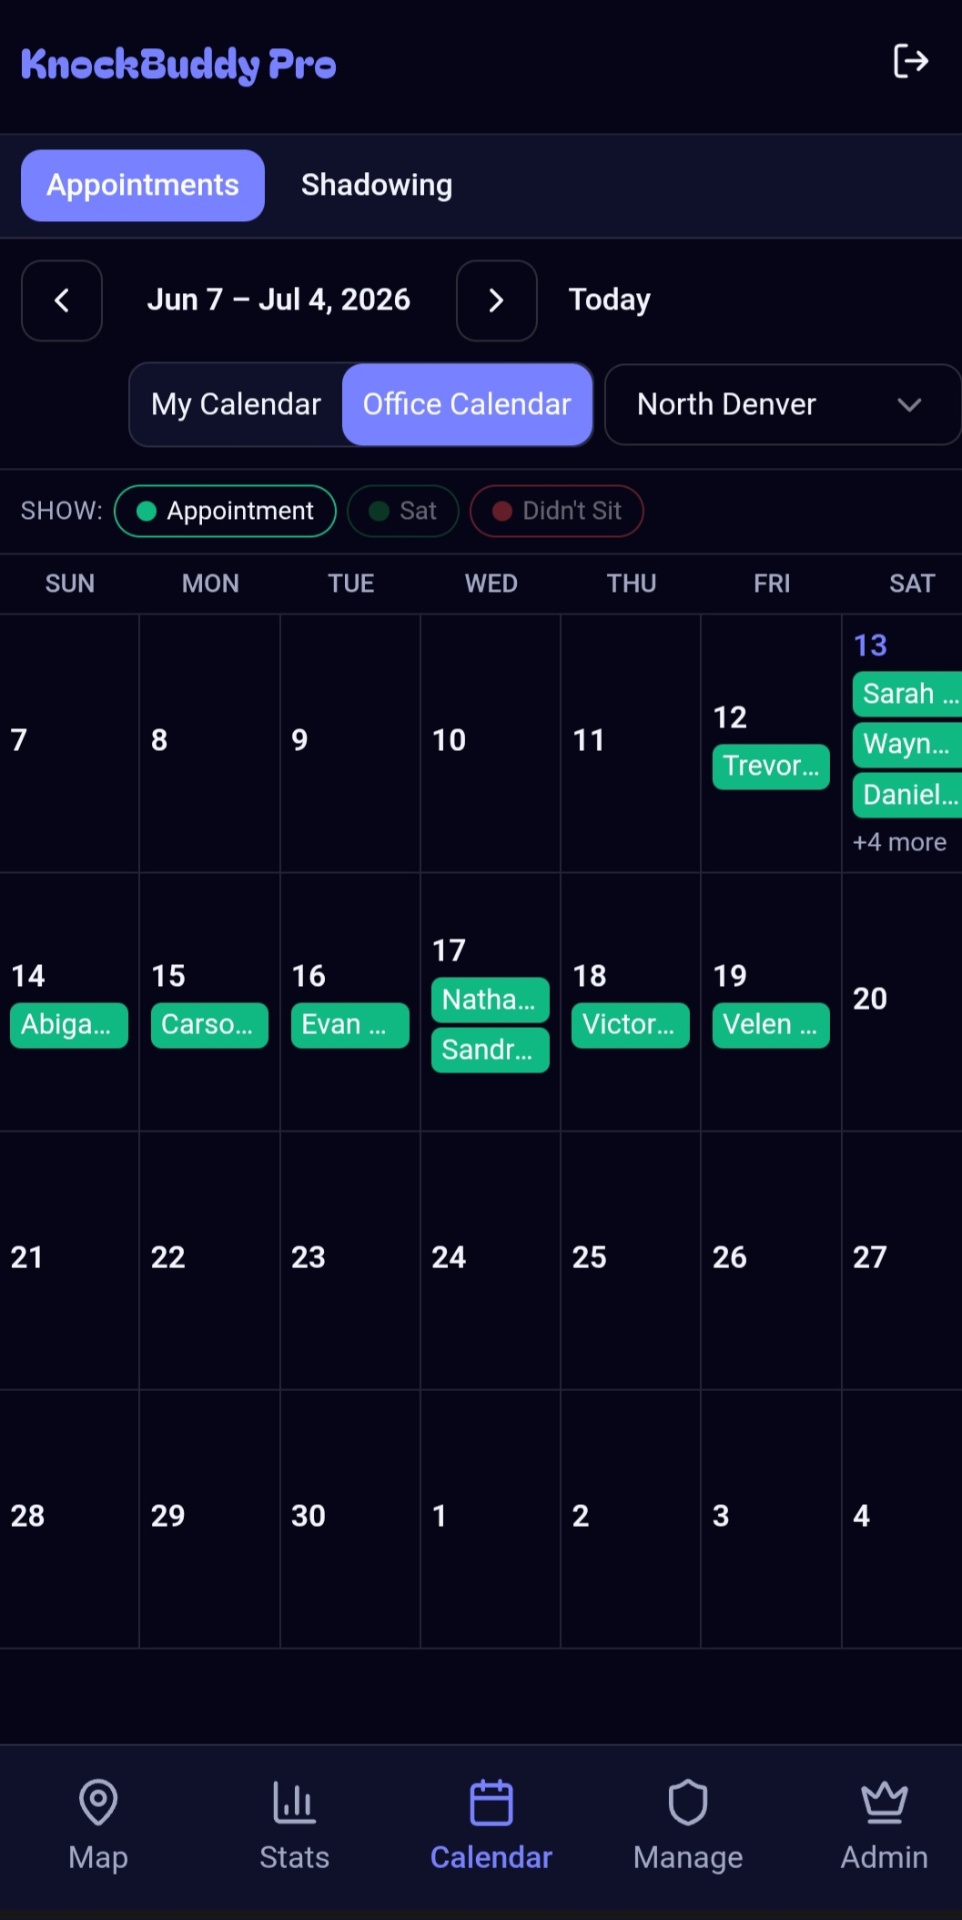The height and width of the screenshot is (1920, 962).
Task: Open Natha... appointment on June 17
Action: (x=490, y=1000)
